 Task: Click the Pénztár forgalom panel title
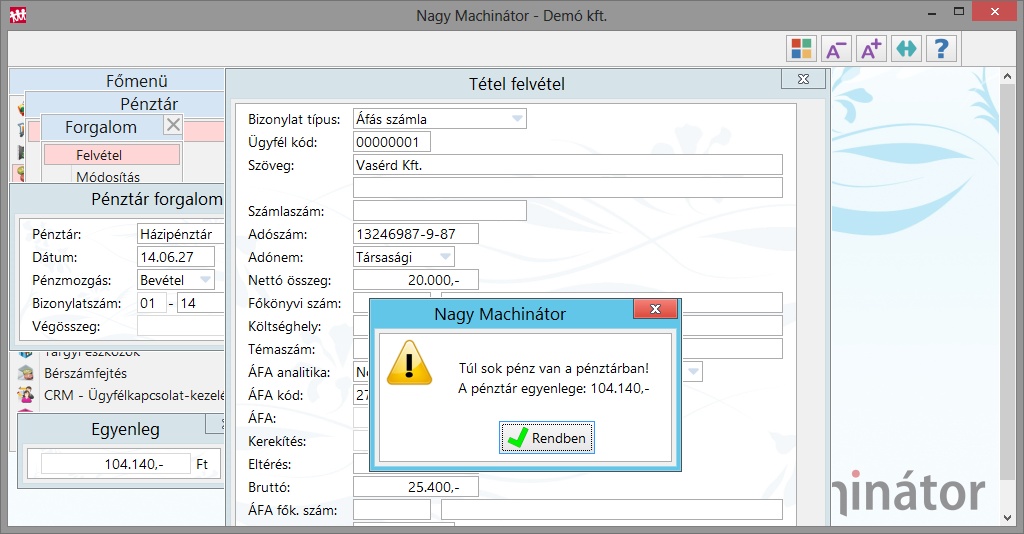click(157, 199)
